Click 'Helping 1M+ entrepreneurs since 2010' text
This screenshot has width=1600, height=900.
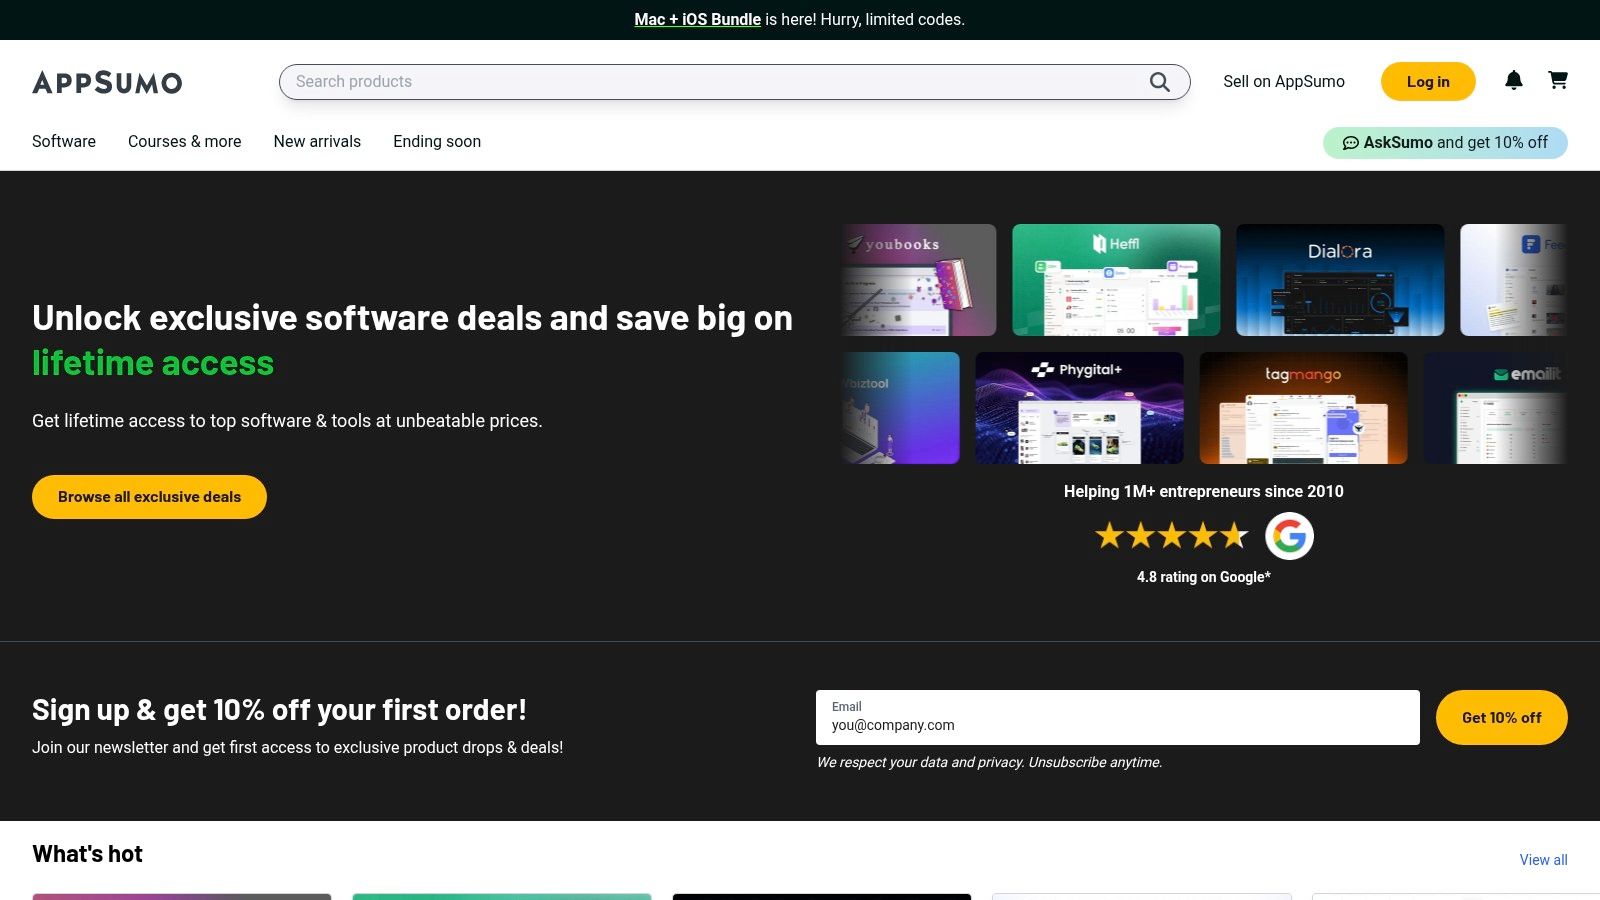coord(1204,491)
